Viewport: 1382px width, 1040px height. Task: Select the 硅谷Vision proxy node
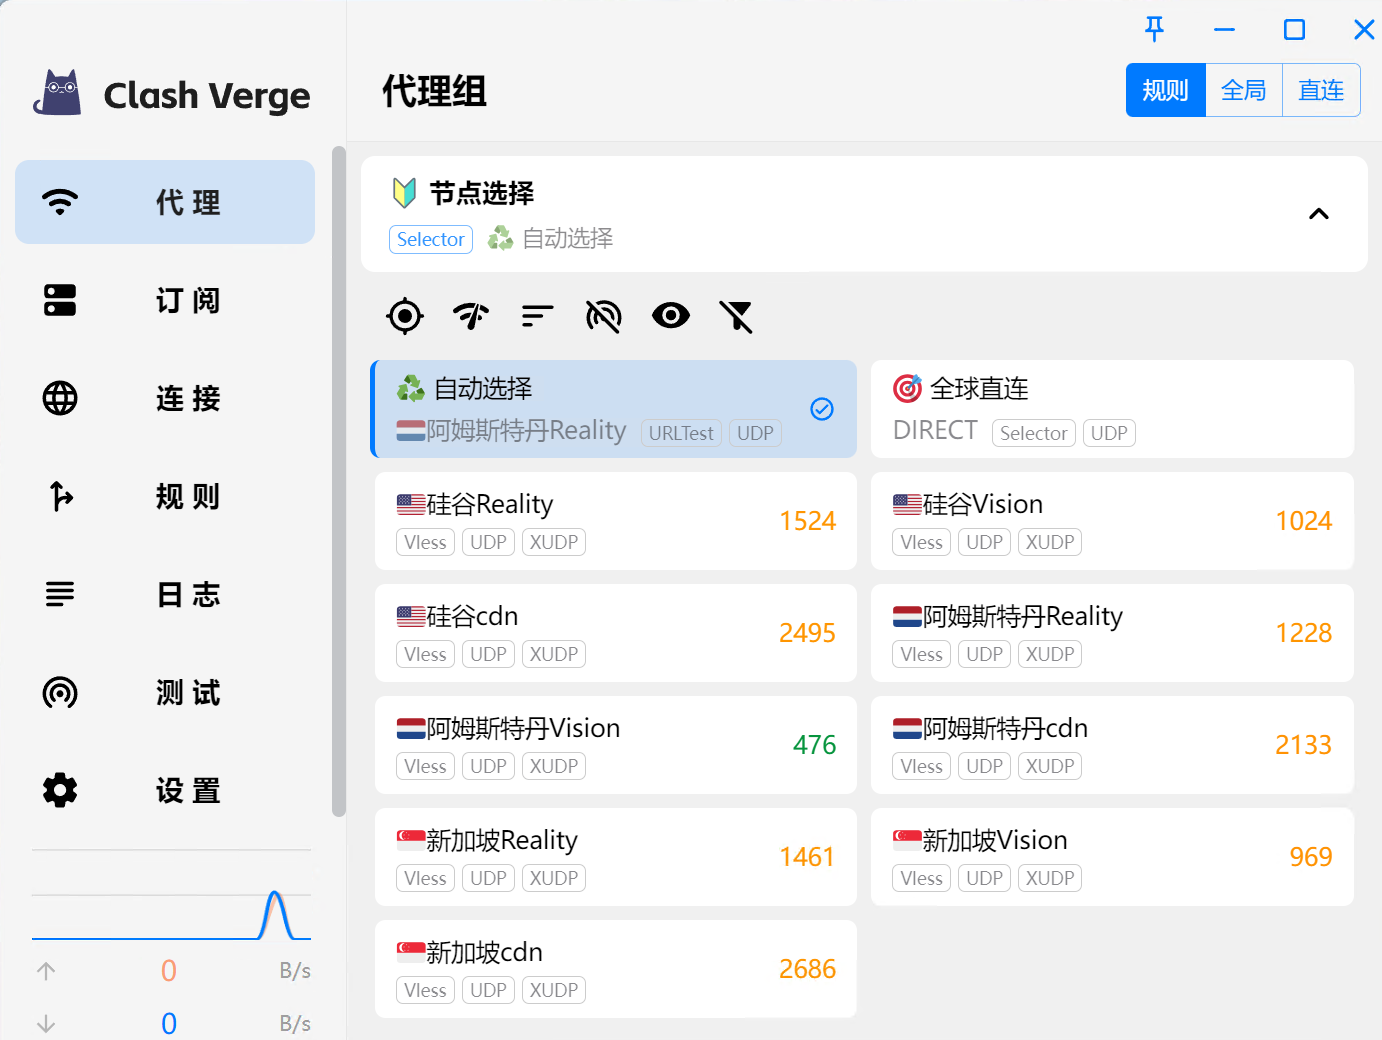[1111, 521]
